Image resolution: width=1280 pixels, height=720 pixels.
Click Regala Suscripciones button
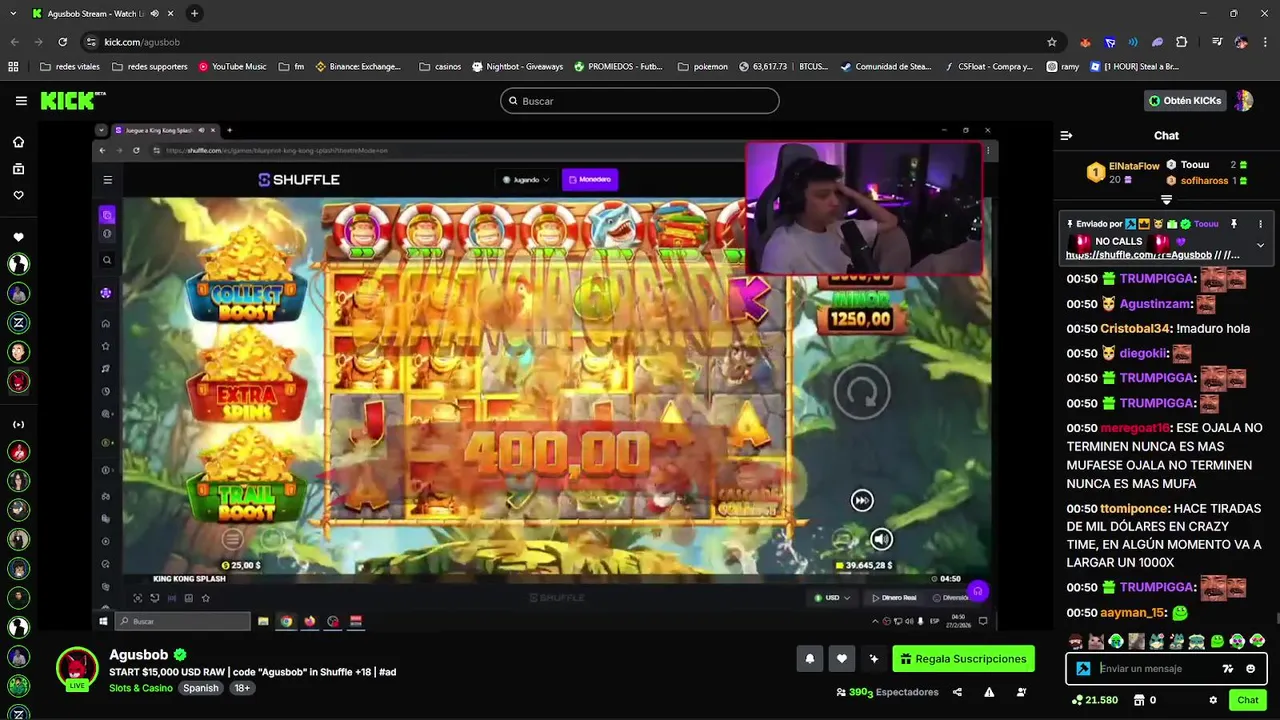pos(963,659)
